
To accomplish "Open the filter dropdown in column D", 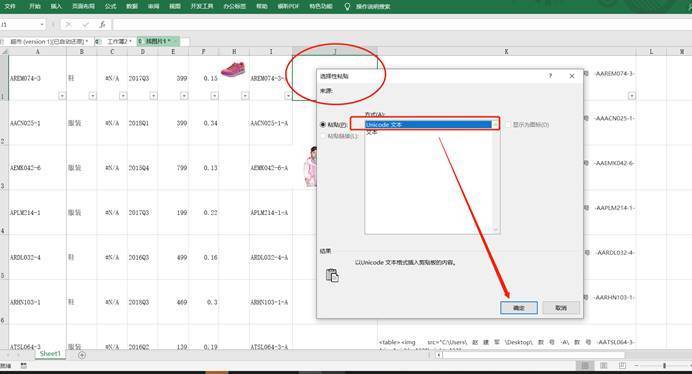I will 153,95.
